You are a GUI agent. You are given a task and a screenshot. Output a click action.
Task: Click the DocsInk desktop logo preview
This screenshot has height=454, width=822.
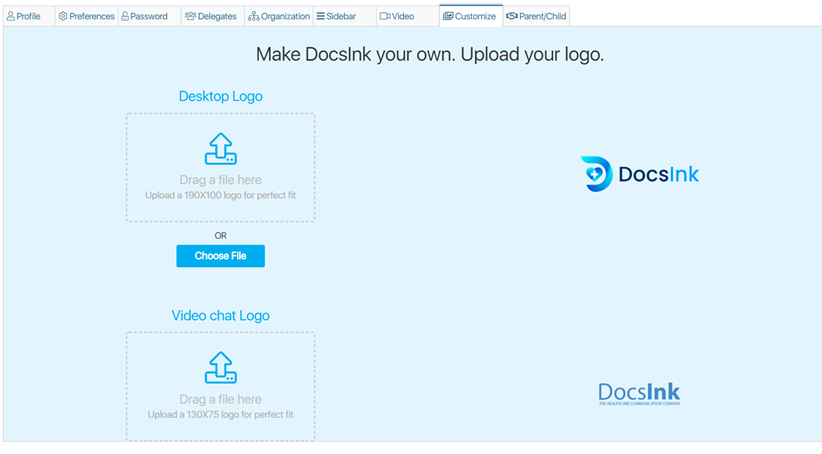[x=640, y=174]
